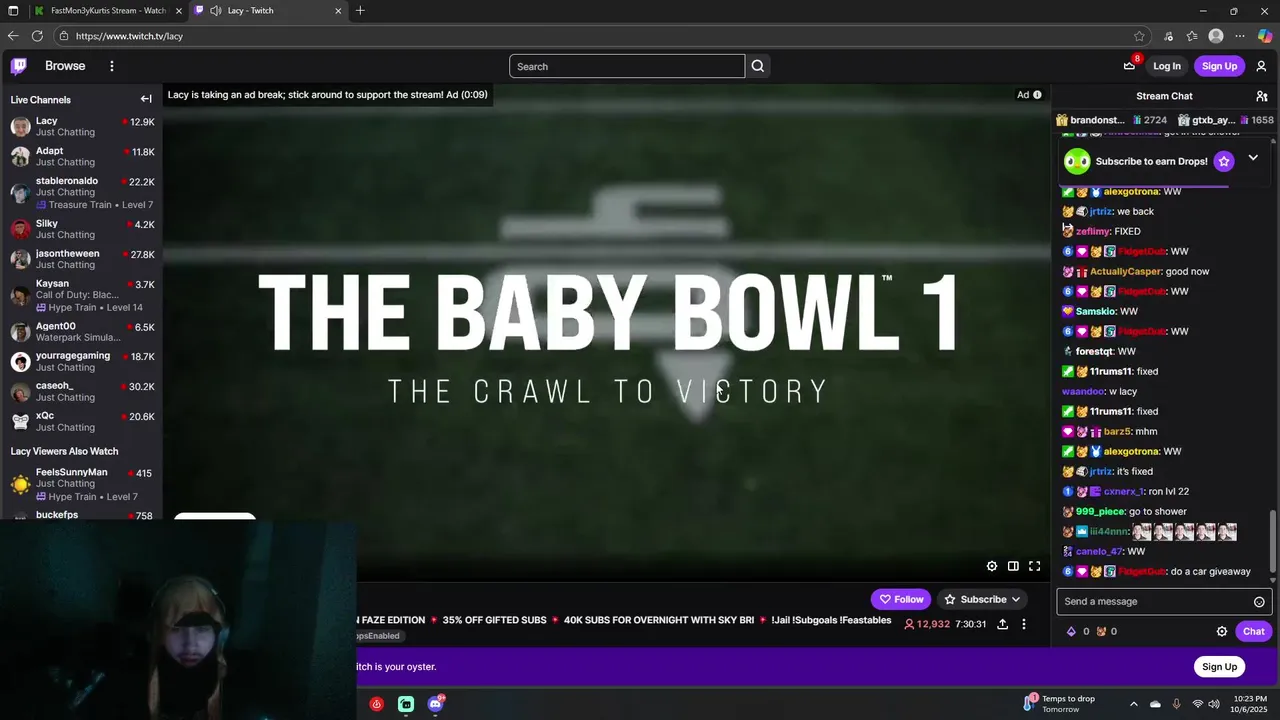The image size is (1280, 720).
Task: Select the Lacy - Twitch tab
Action: click(268, 11)
